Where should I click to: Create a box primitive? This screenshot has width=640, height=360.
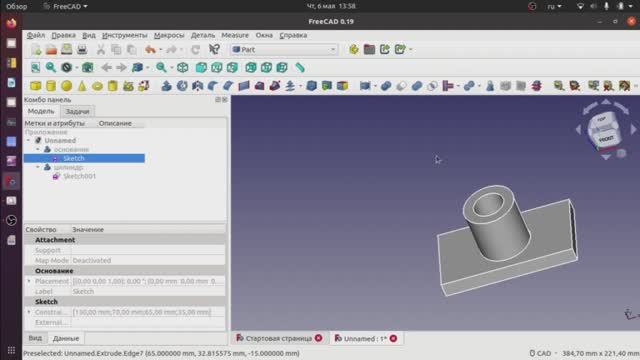point(36,86)
